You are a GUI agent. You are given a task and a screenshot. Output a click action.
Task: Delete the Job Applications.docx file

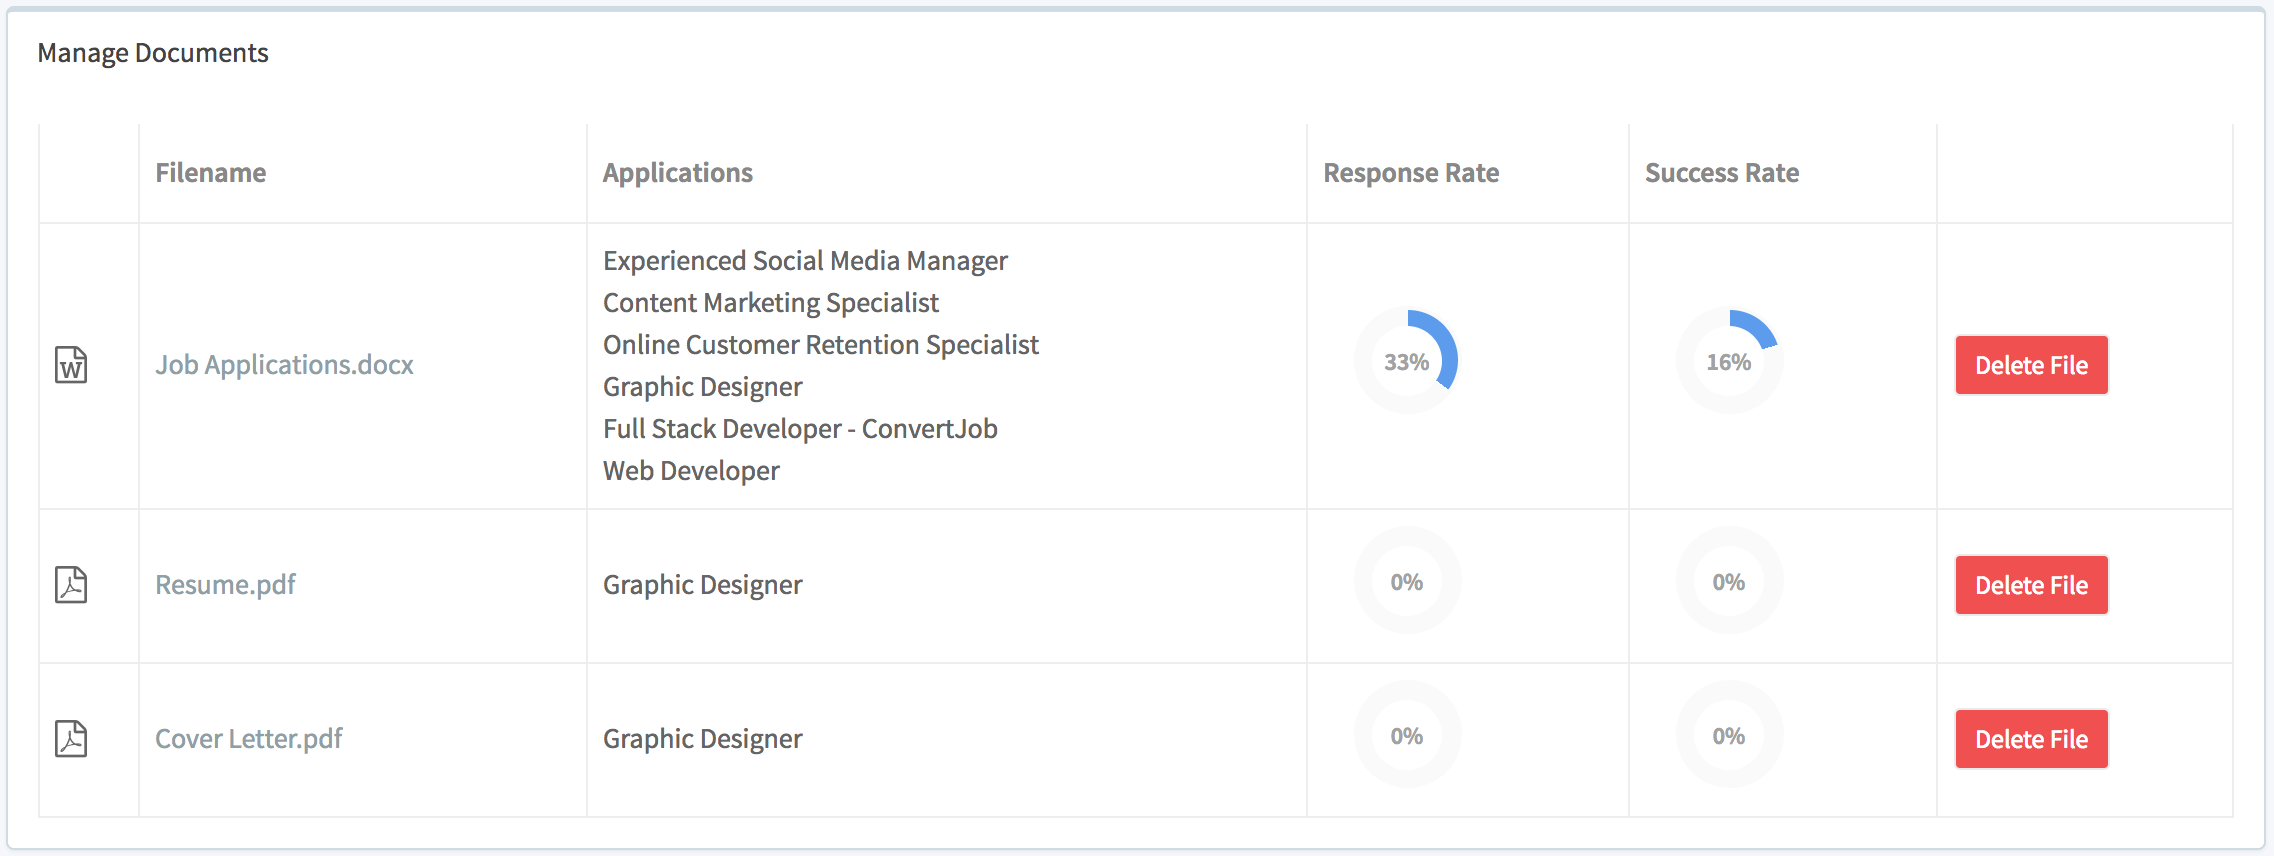click(x=2031, y=365)
